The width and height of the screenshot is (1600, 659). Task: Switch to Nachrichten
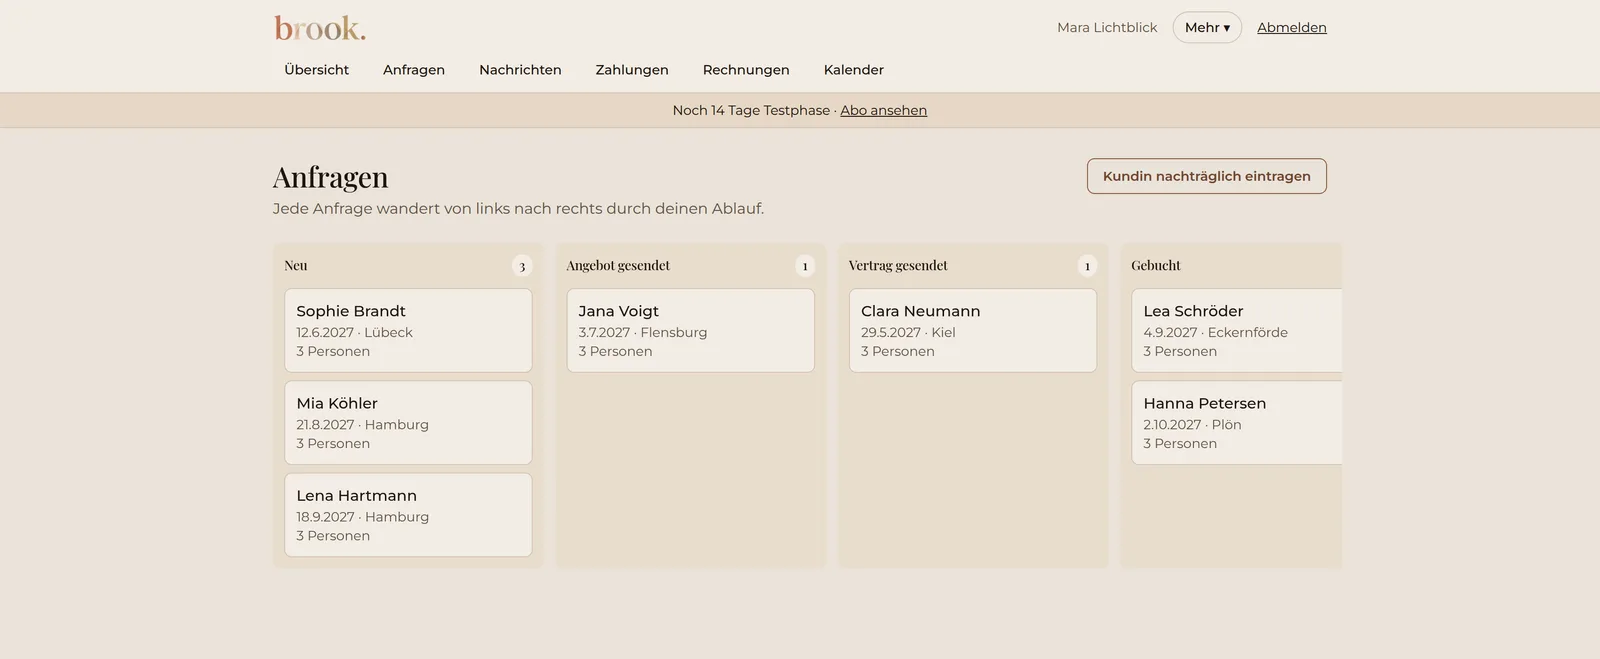[x=520, y=70]
